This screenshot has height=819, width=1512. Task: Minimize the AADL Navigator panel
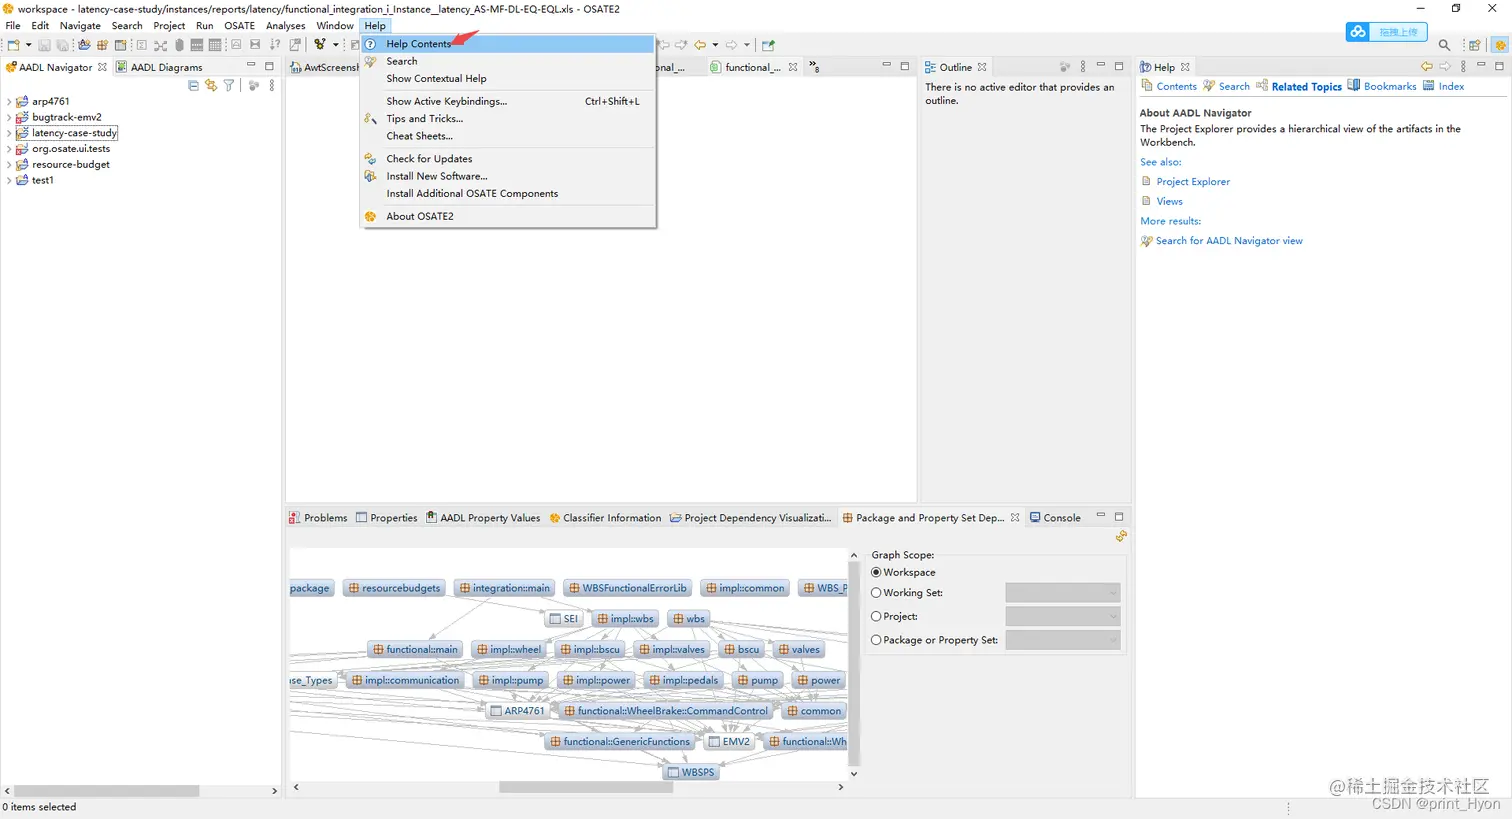tap(251, 66)
